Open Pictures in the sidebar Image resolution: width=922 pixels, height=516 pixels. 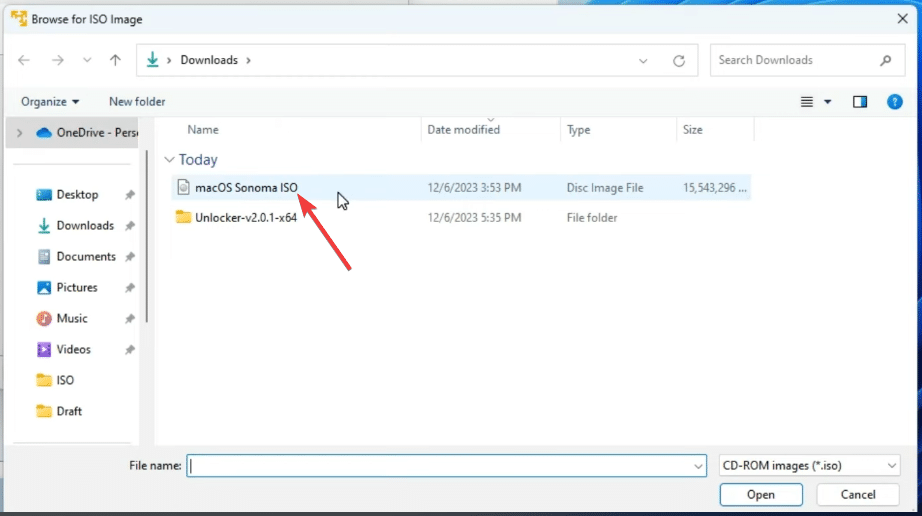(x=76, y=287)
